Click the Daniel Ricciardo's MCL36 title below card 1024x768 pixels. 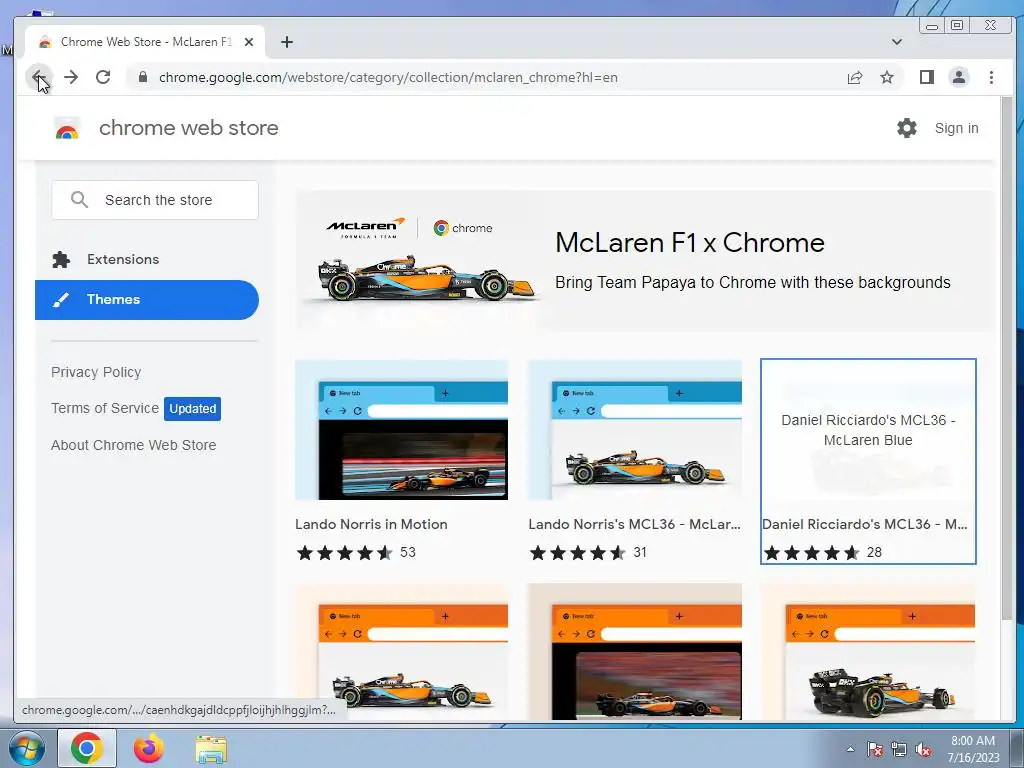coord(865,524)
